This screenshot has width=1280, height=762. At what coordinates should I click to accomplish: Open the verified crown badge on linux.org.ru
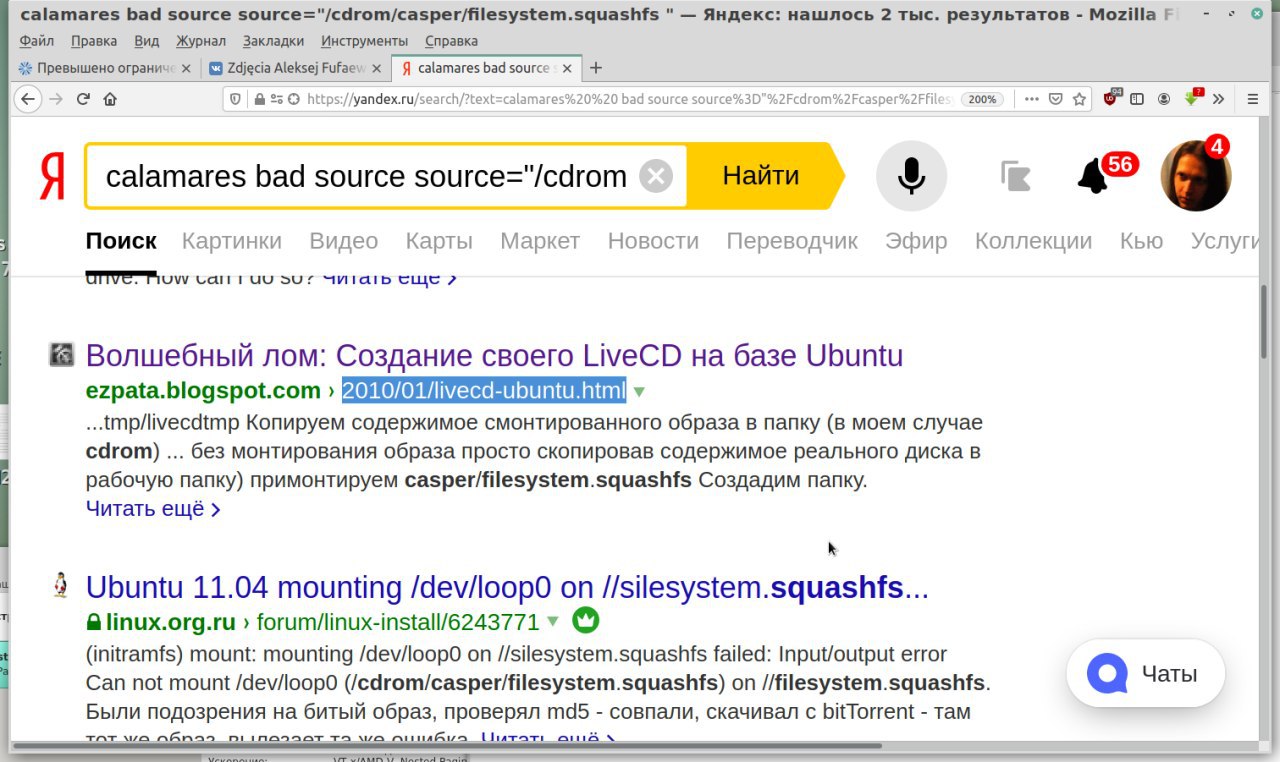click(x=585, y=621)
